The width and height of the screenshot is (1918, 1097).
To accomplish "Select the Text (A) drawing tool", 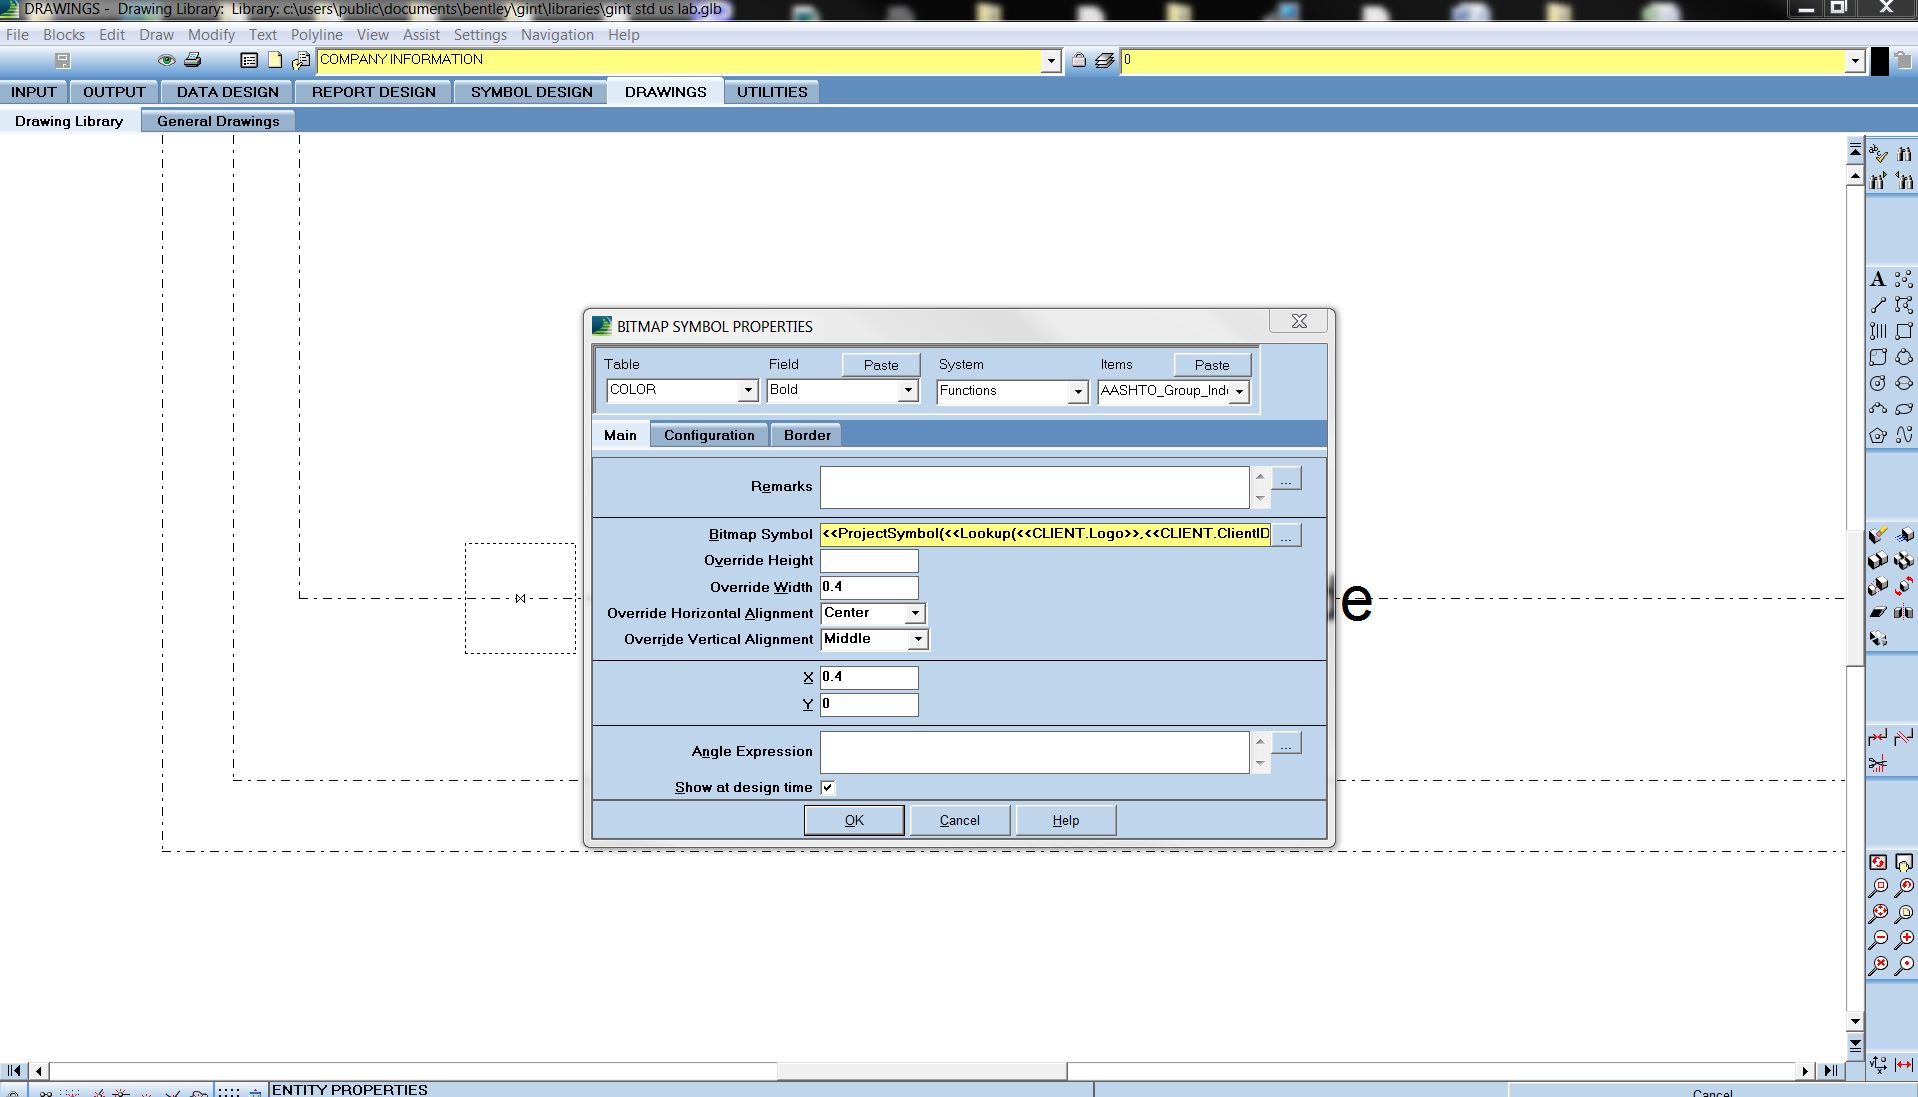I will click(1878, 279).
